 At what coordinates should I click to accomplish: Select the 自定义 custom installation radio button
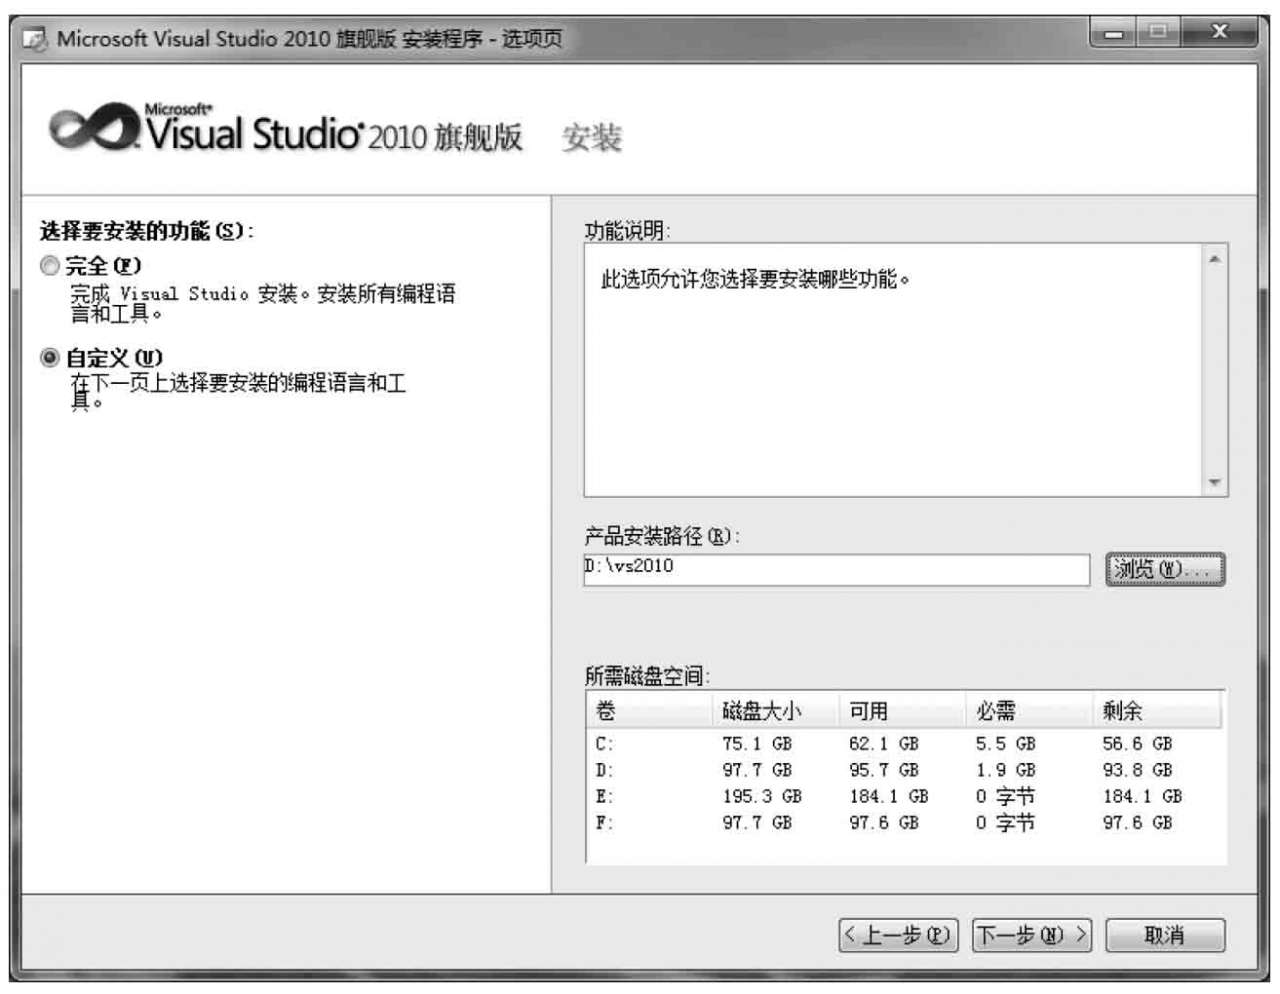[50, 357]
